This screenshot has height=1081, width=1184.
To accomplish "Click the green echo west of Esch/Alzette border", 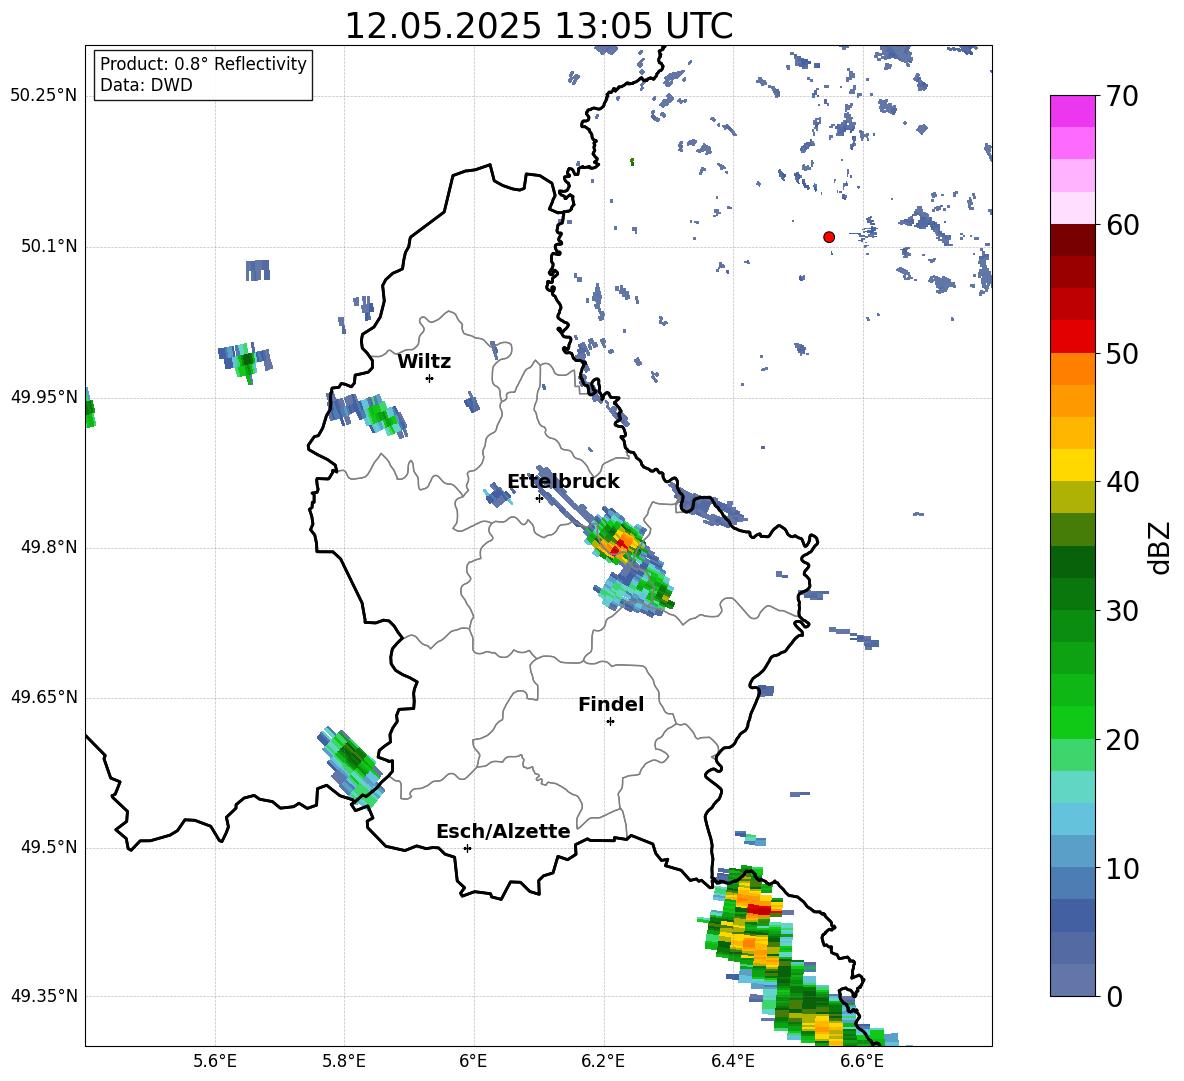I will click(x=351, y=765).
